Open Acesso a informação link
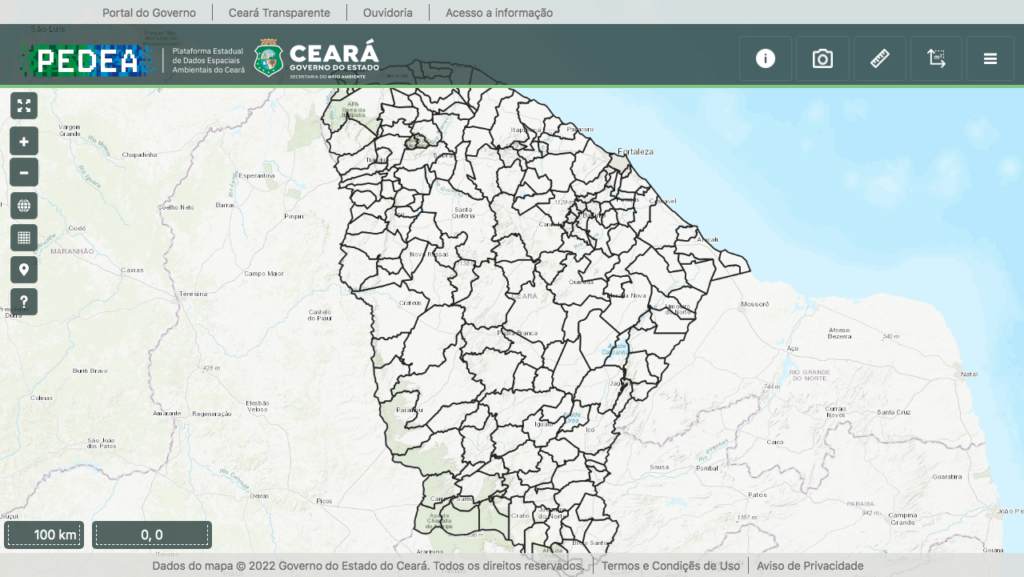Viewport: 1024px width, 577px height. tap(499, 13)
